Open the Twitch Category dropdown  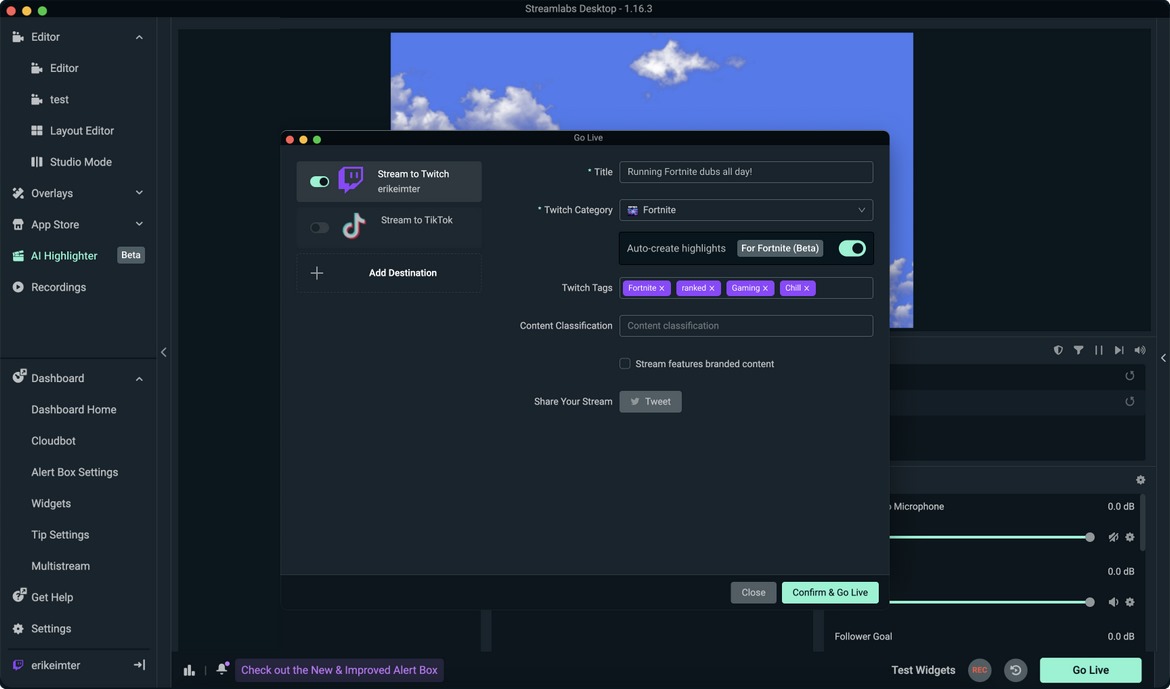[x=746, y=210]
